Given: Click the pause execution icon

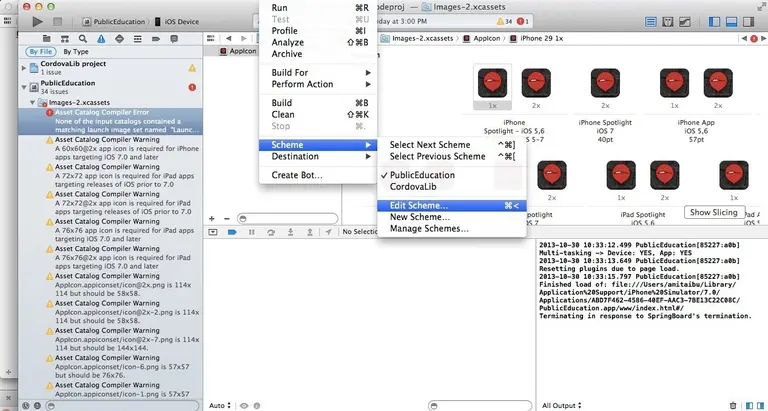Looking at the screenshot, I should click(x=252, y=232).
